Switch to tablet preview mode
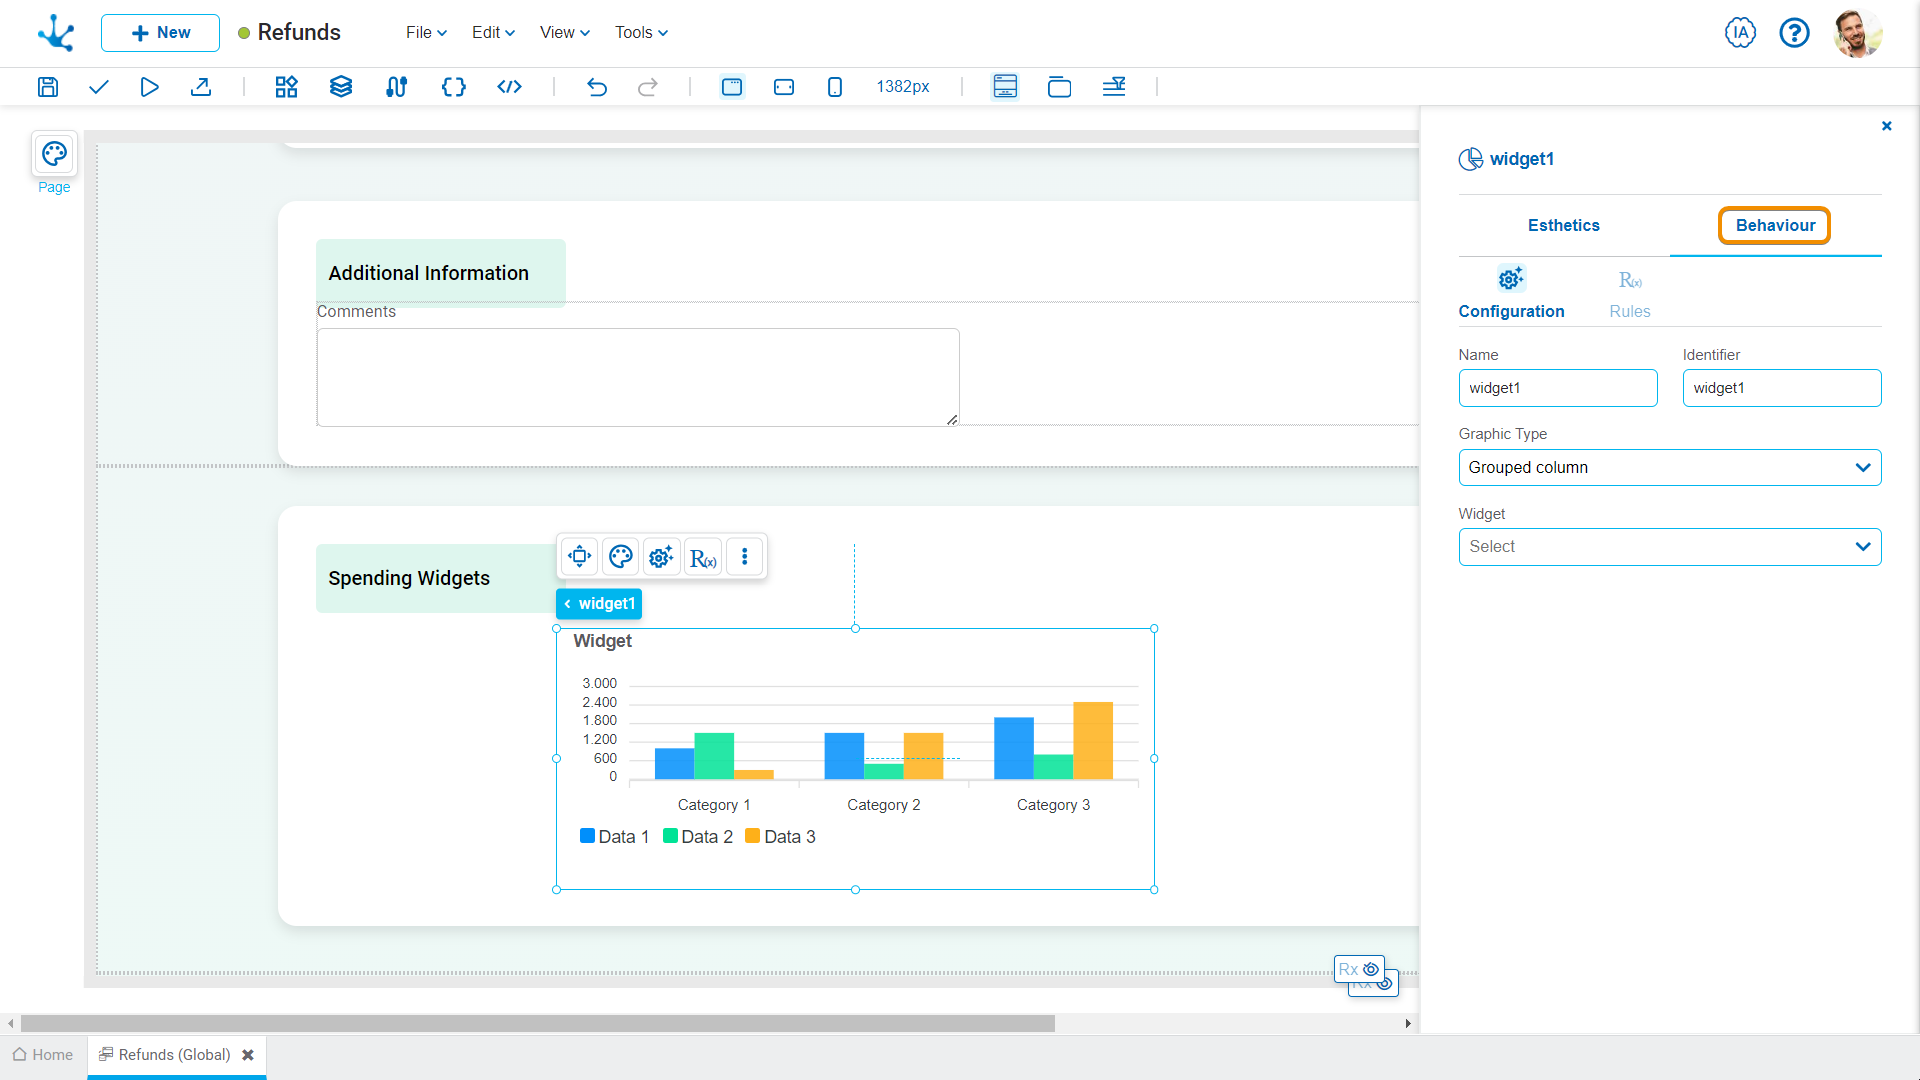 tap(784, 87)
